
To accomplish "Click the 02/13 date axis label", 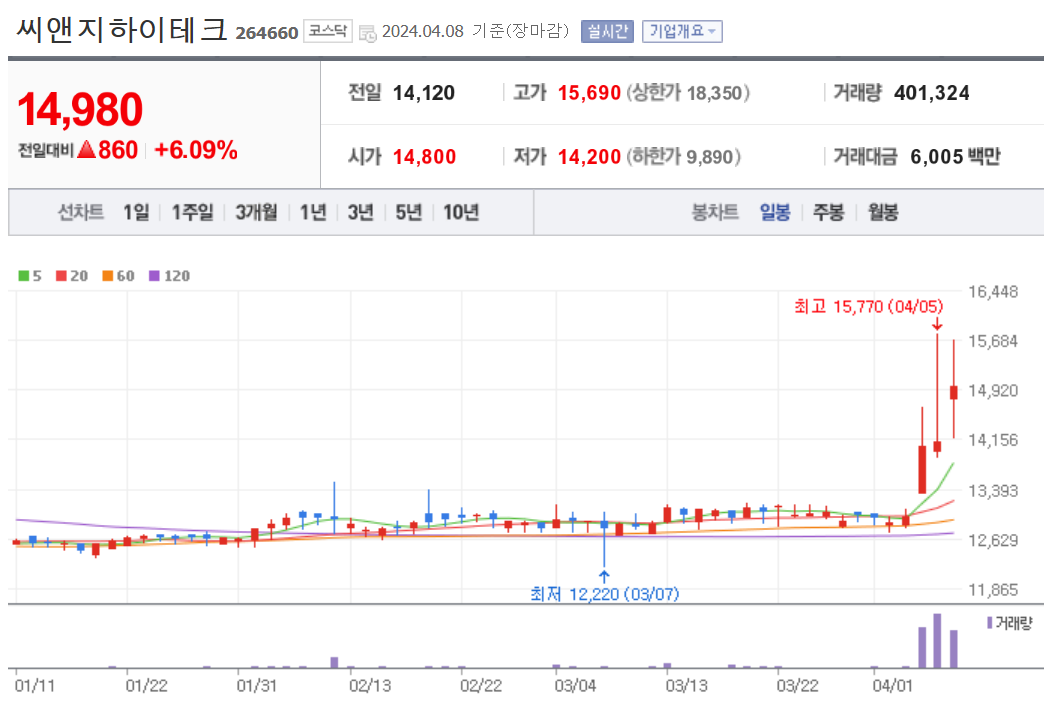I will 370,685.
